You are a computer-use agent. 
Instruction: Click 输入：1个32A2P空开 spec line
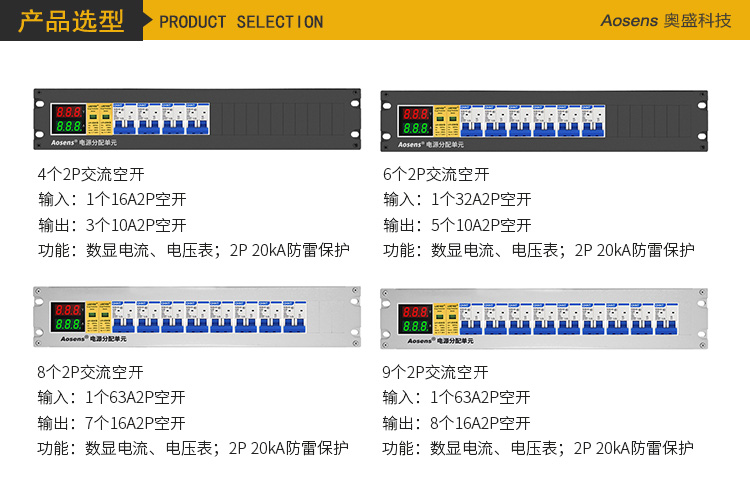point(457,199)
